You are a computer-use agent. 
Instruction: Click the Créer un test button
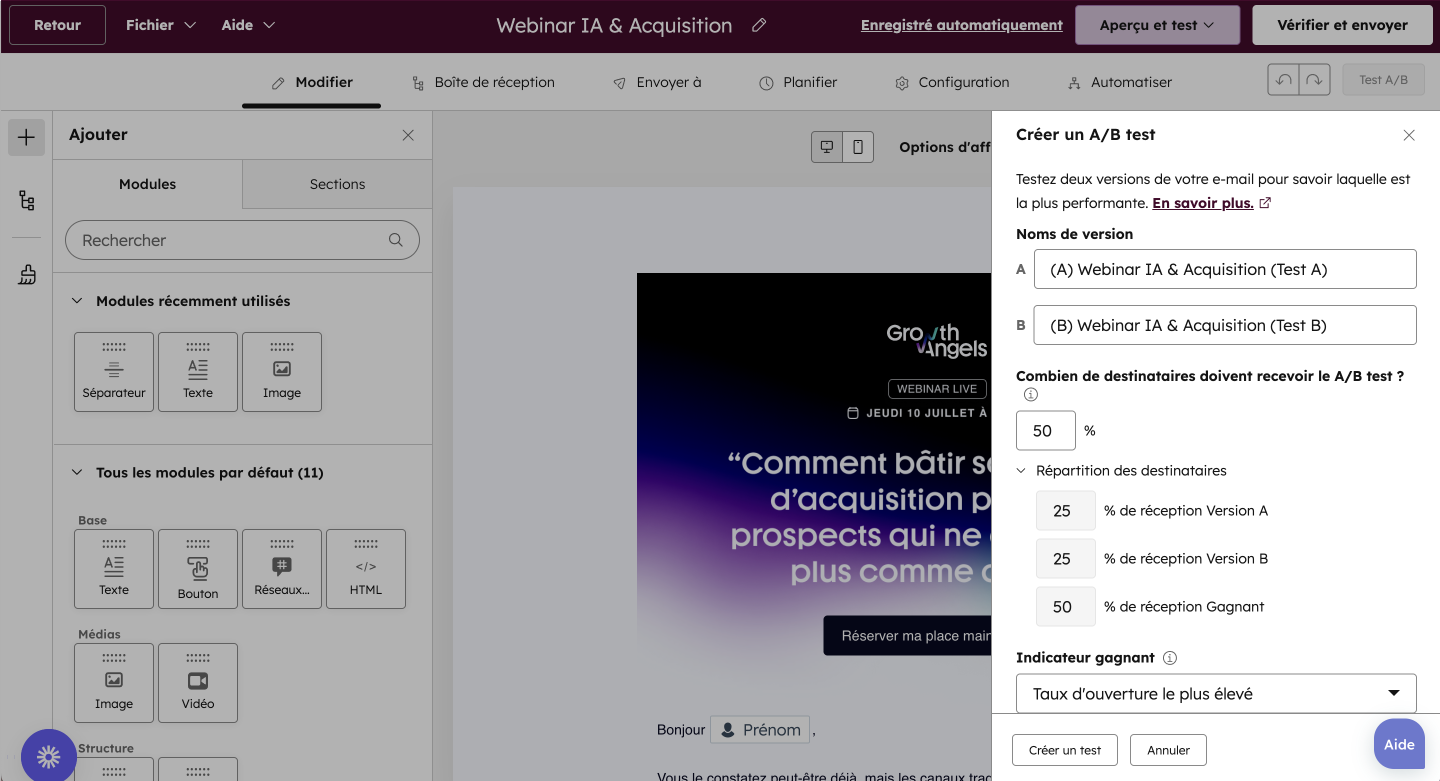(x=1064, y=749)
